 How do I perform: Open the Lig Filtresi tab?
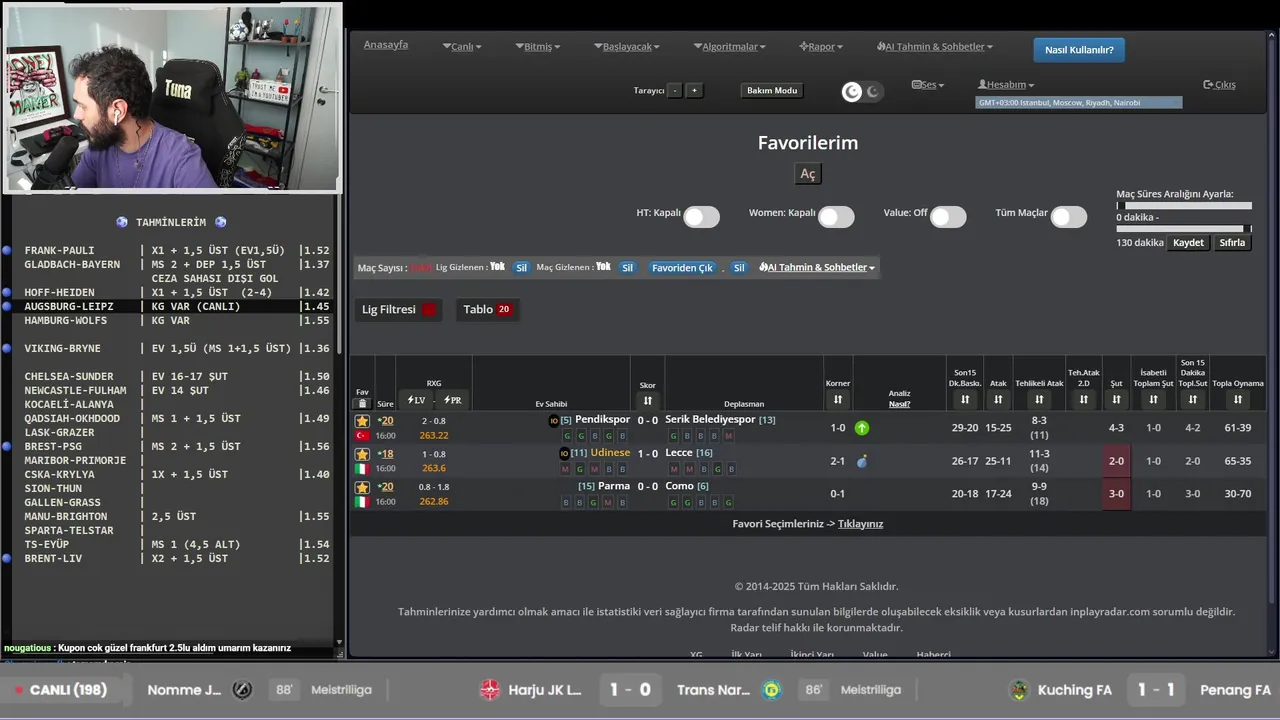[400, 310]
